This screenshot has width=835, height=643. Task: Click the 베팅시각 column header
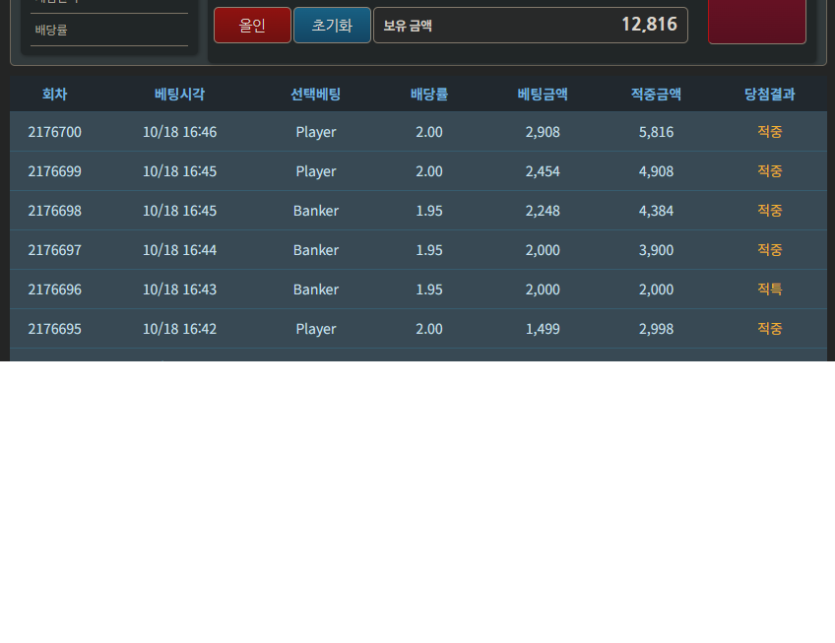coord(180,94)
